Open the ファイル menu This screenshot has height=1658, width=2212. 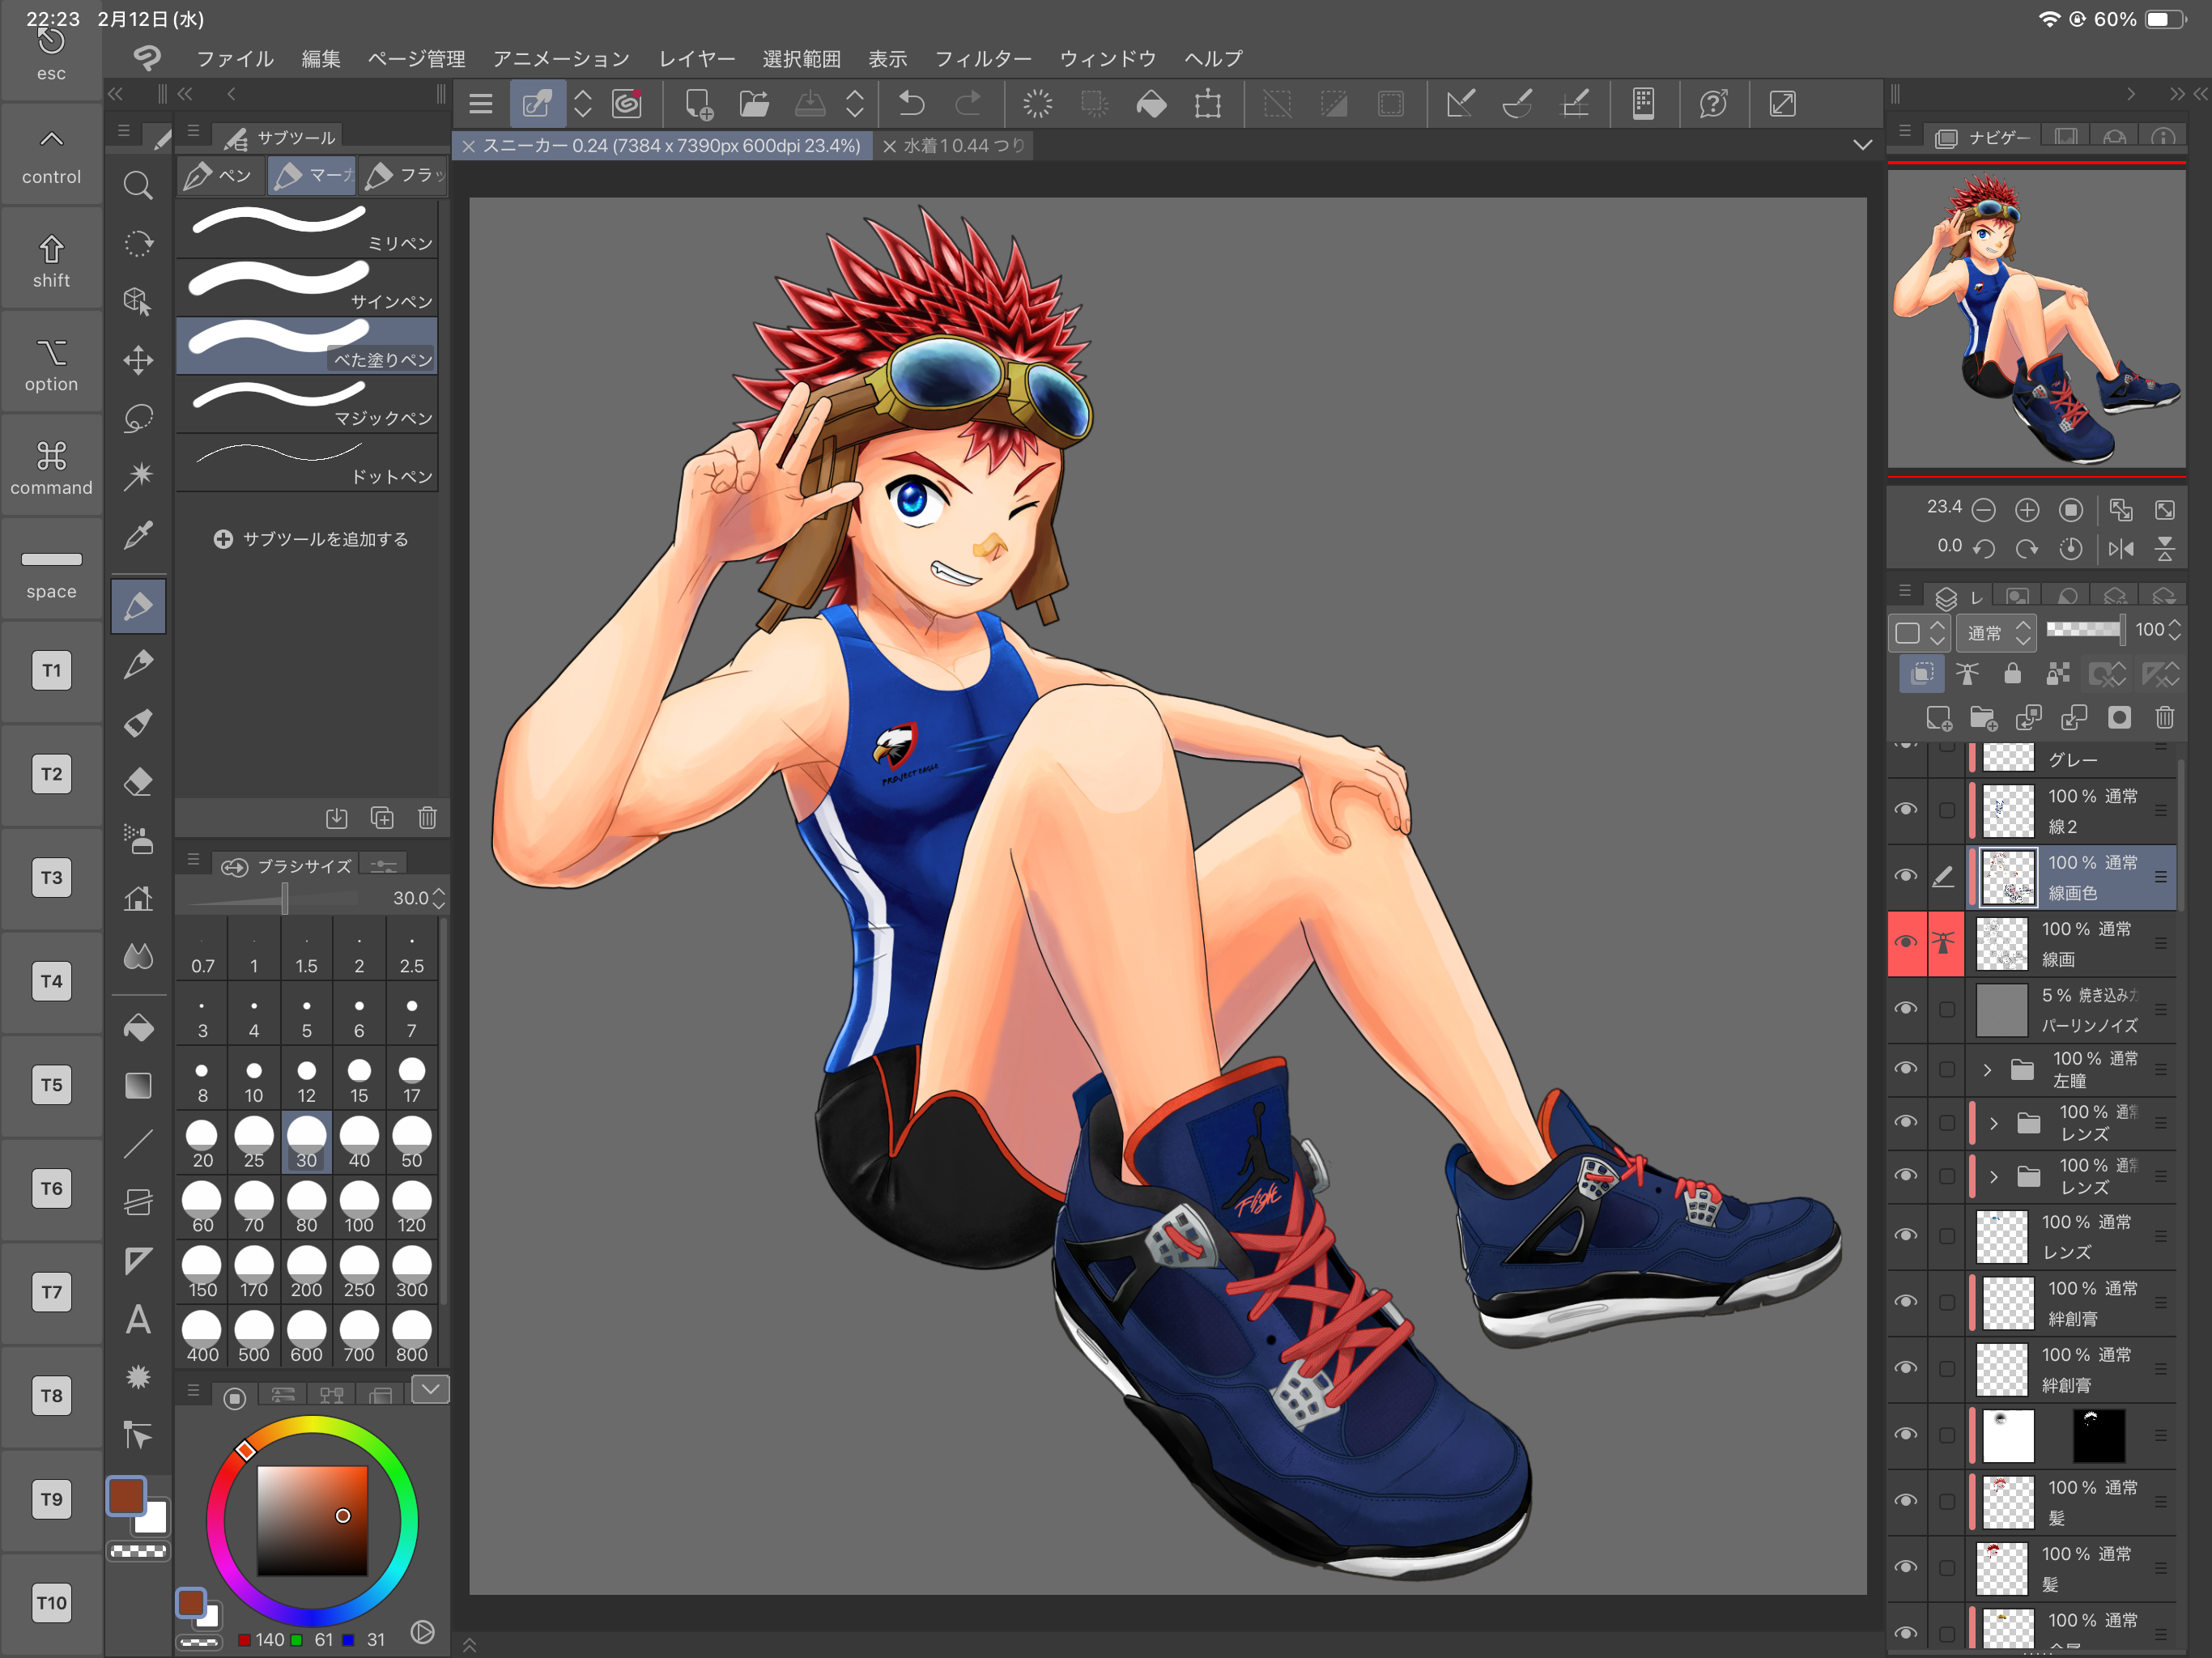pos(235,58)
